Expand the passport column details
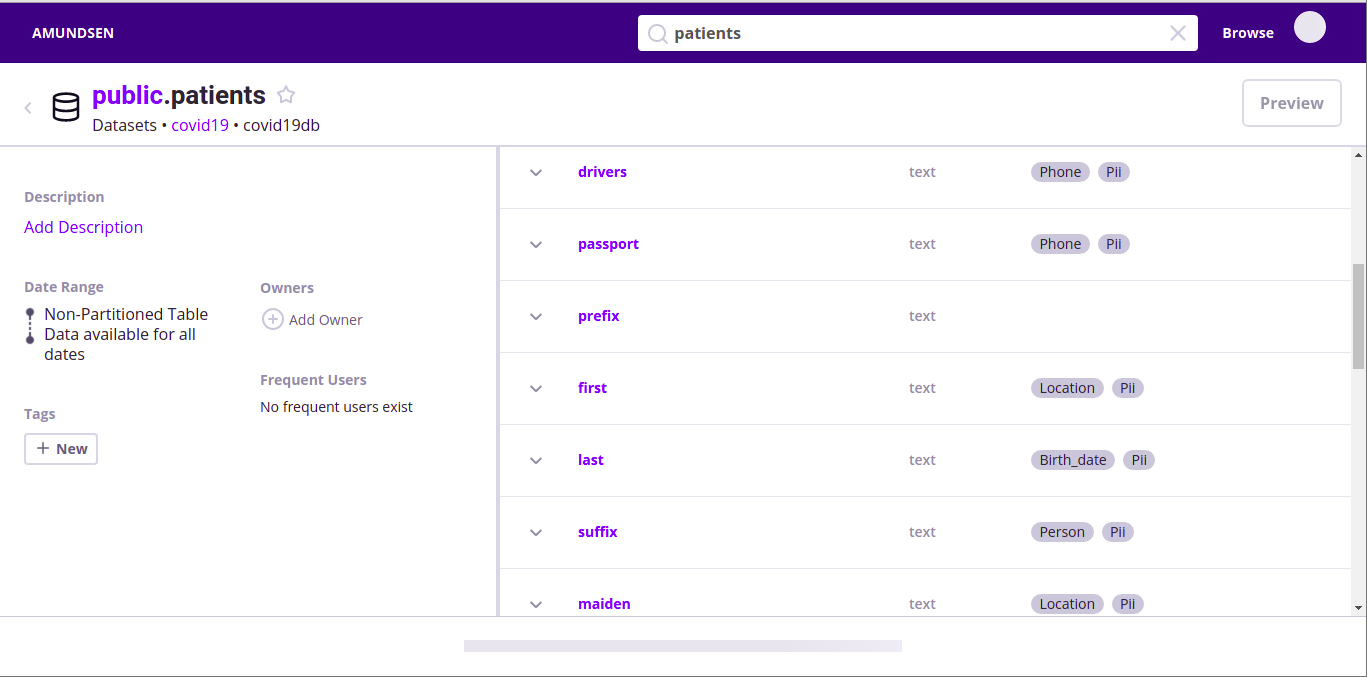This screenshot has height=680, width=1367. [x=536, y=245]
